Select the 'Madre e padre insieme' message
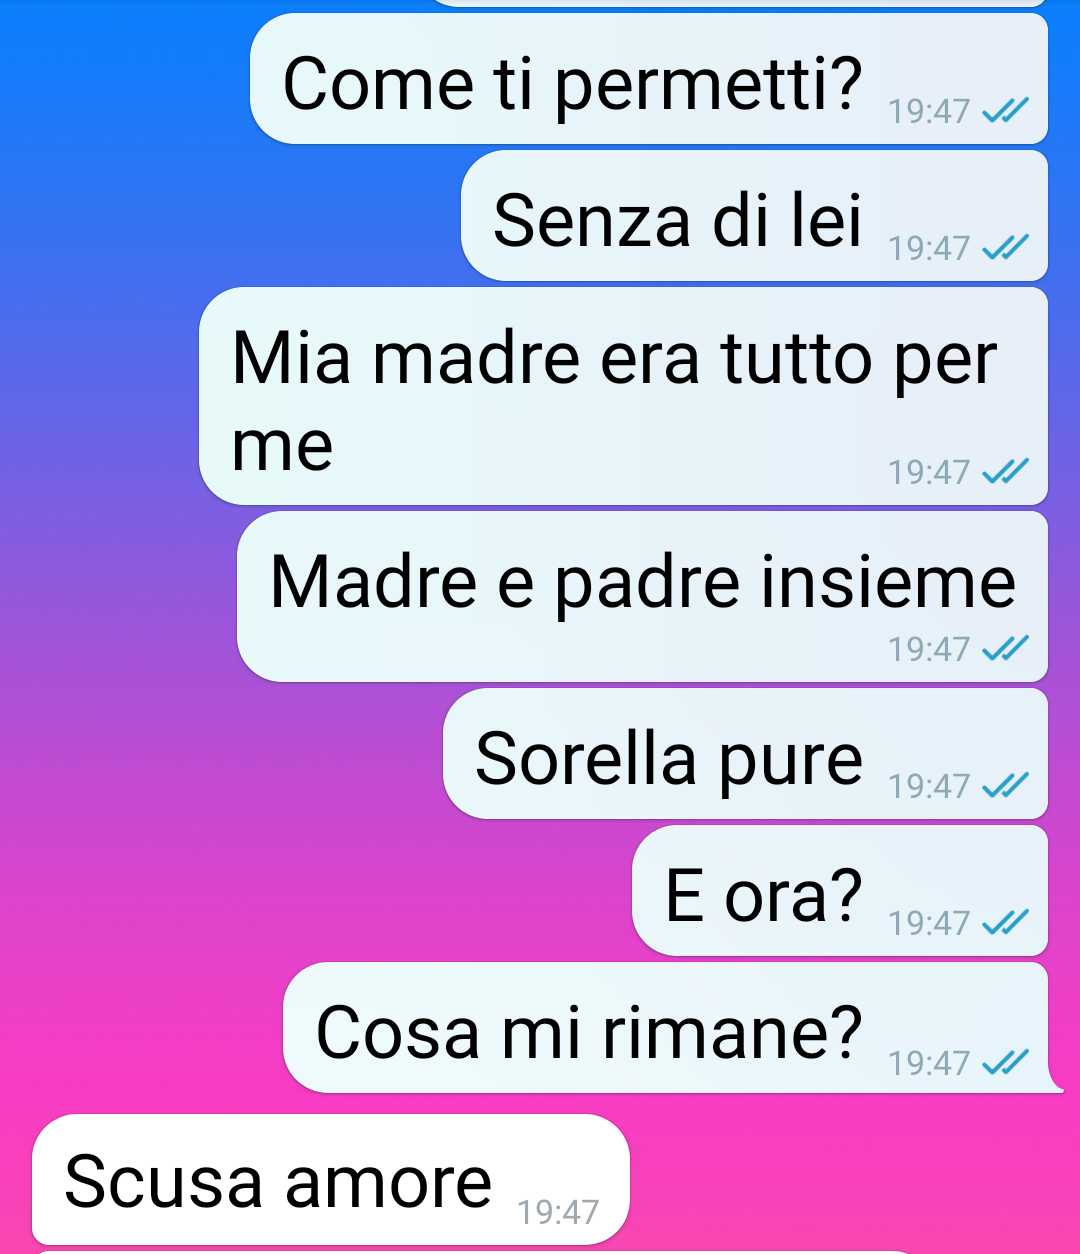 (642, 596)
